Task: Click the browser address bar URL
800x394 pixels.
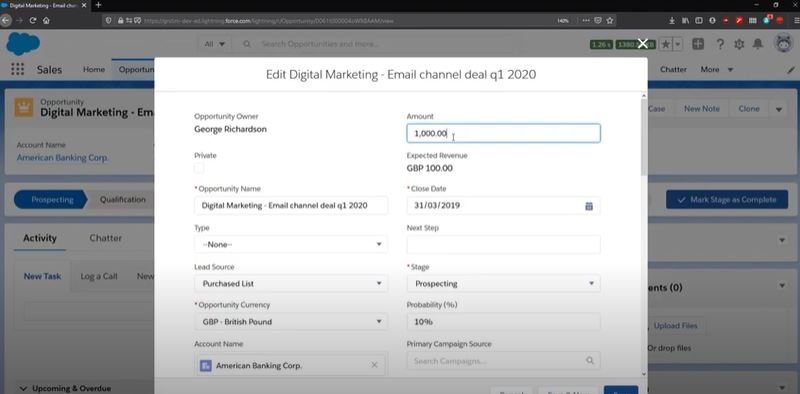Action: pos(269,21)
